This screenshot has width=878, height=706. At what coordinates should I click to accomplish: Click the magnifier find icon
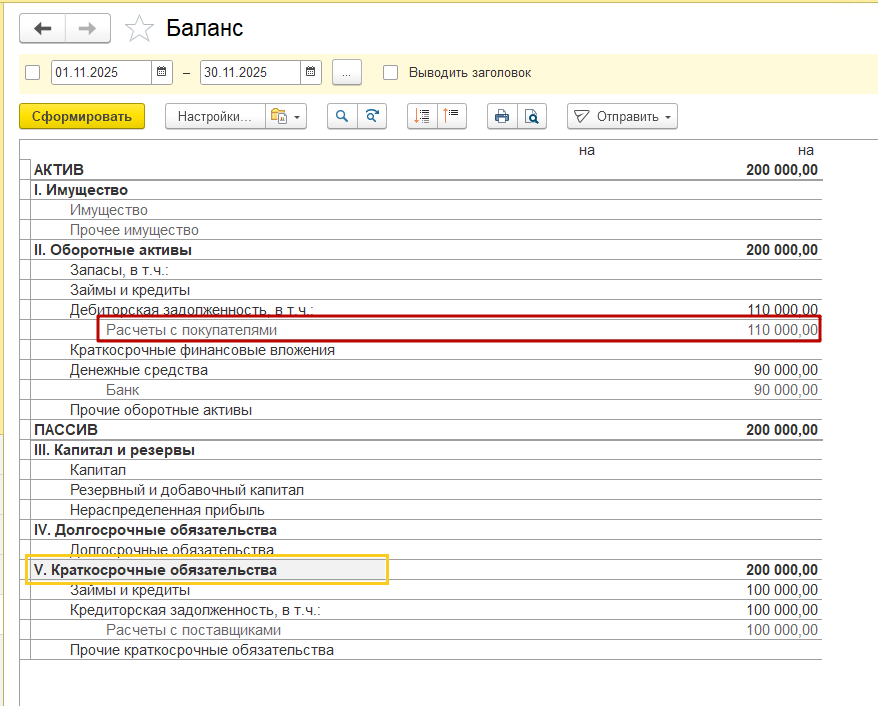(342, 116)
